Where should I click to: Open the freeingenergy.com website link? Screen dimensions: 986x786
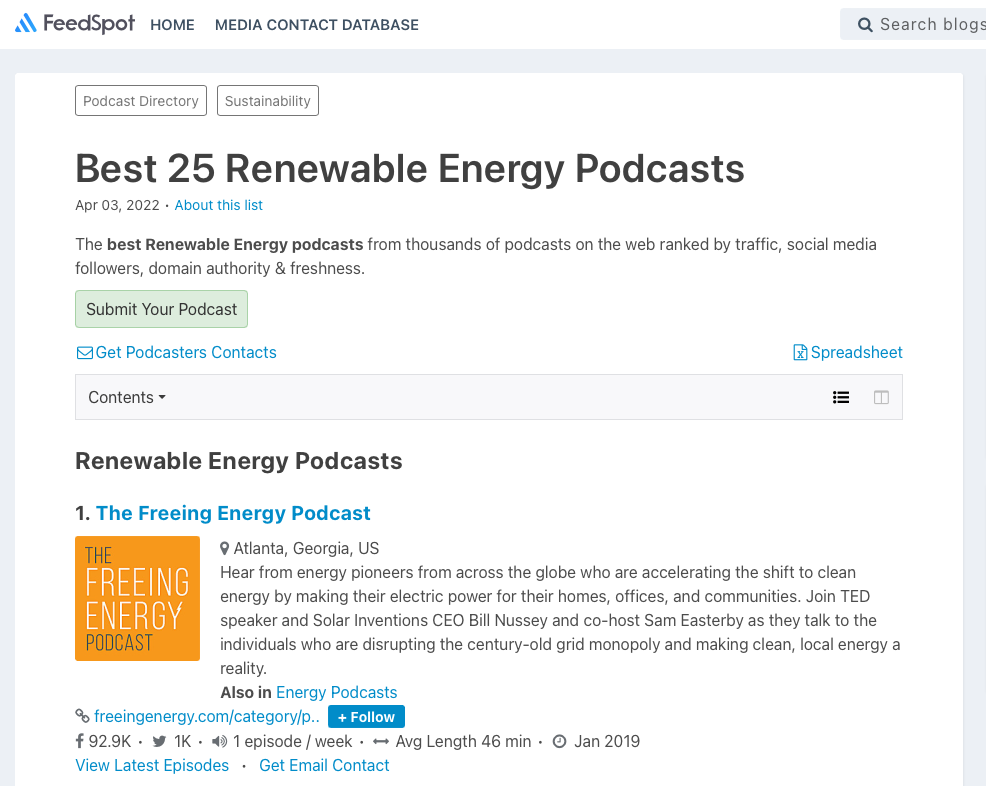click(207, 716)
